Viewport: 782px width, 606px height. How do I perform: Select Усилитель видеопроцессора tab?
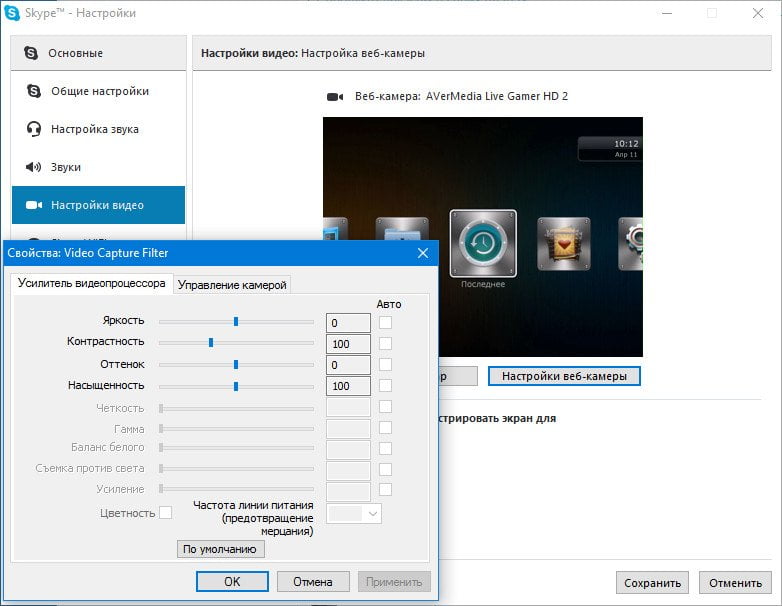92,283
